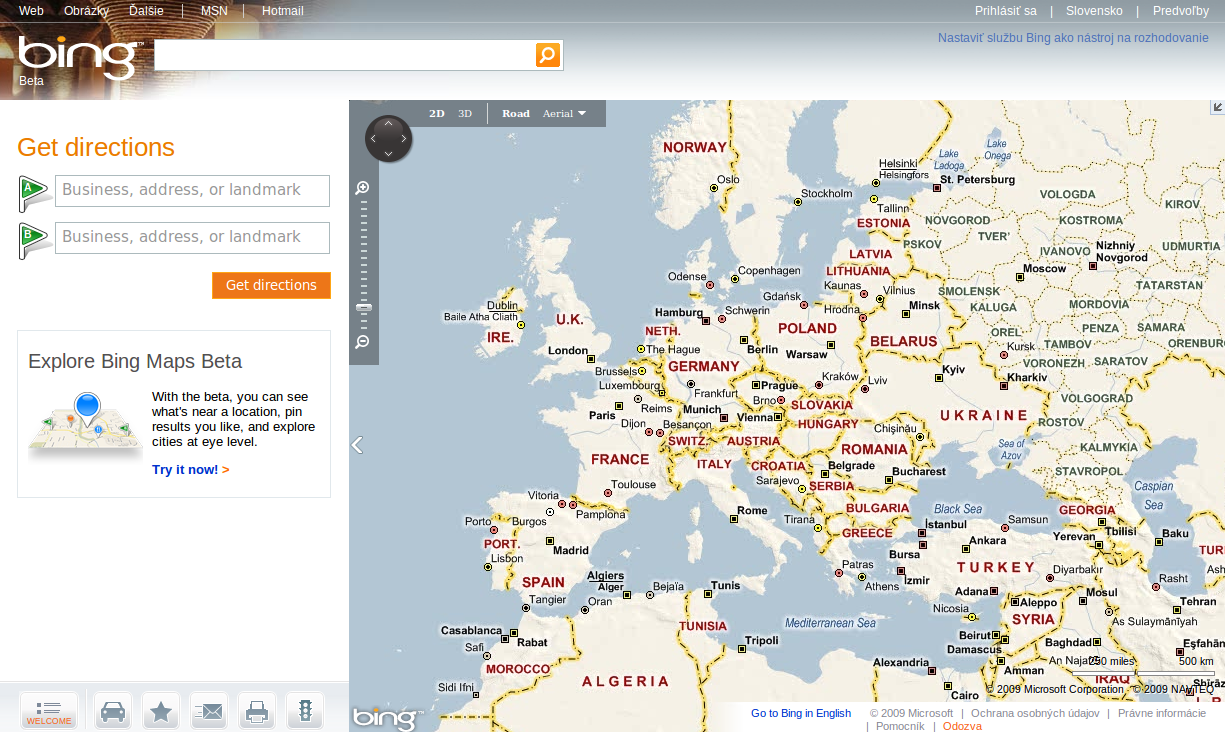Click the Madrid label on the map

pyautogui.click(x=571, y=551)
